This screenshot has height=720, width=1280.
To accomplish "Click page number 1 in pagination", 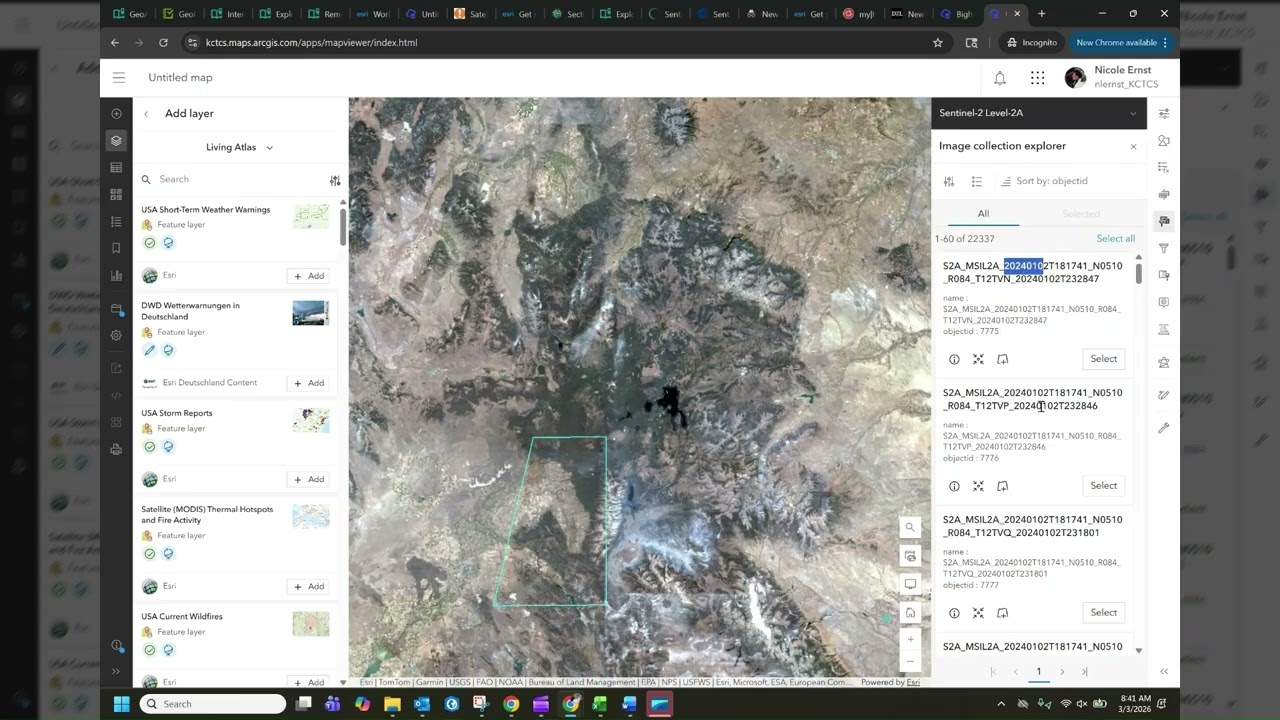I will [1039, 672].
